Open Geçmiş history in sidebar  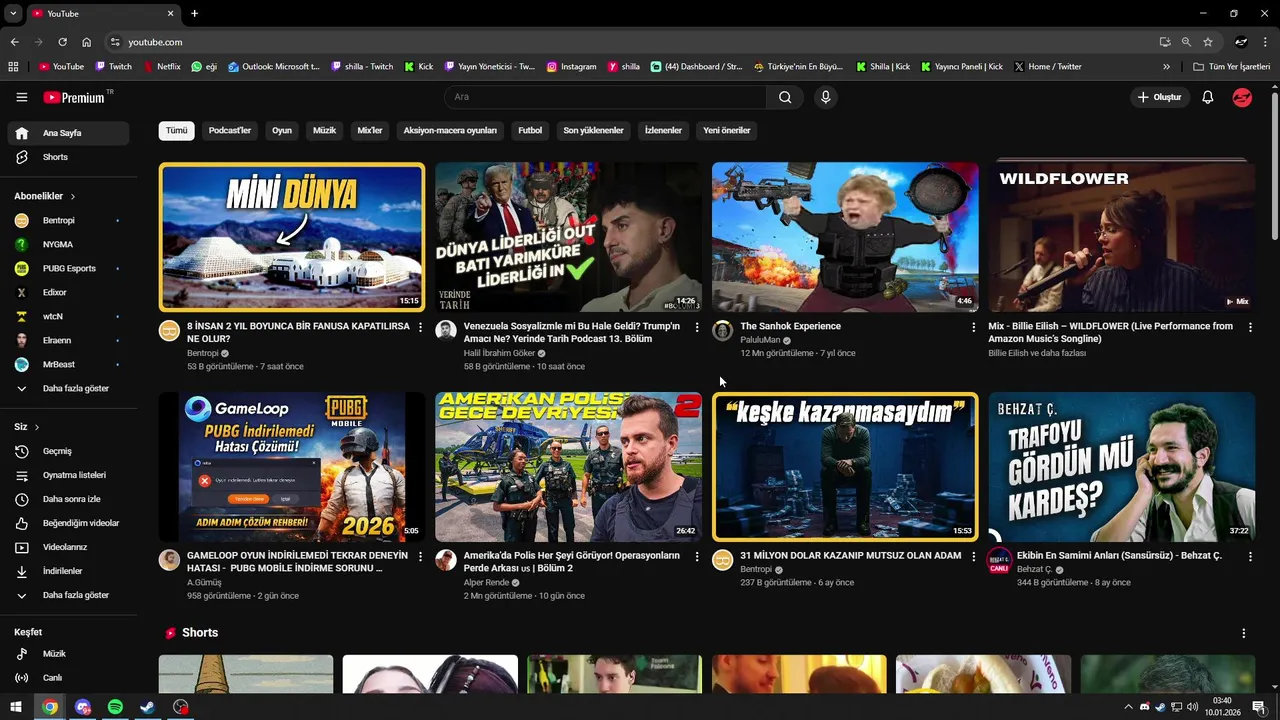pos(68,451)
